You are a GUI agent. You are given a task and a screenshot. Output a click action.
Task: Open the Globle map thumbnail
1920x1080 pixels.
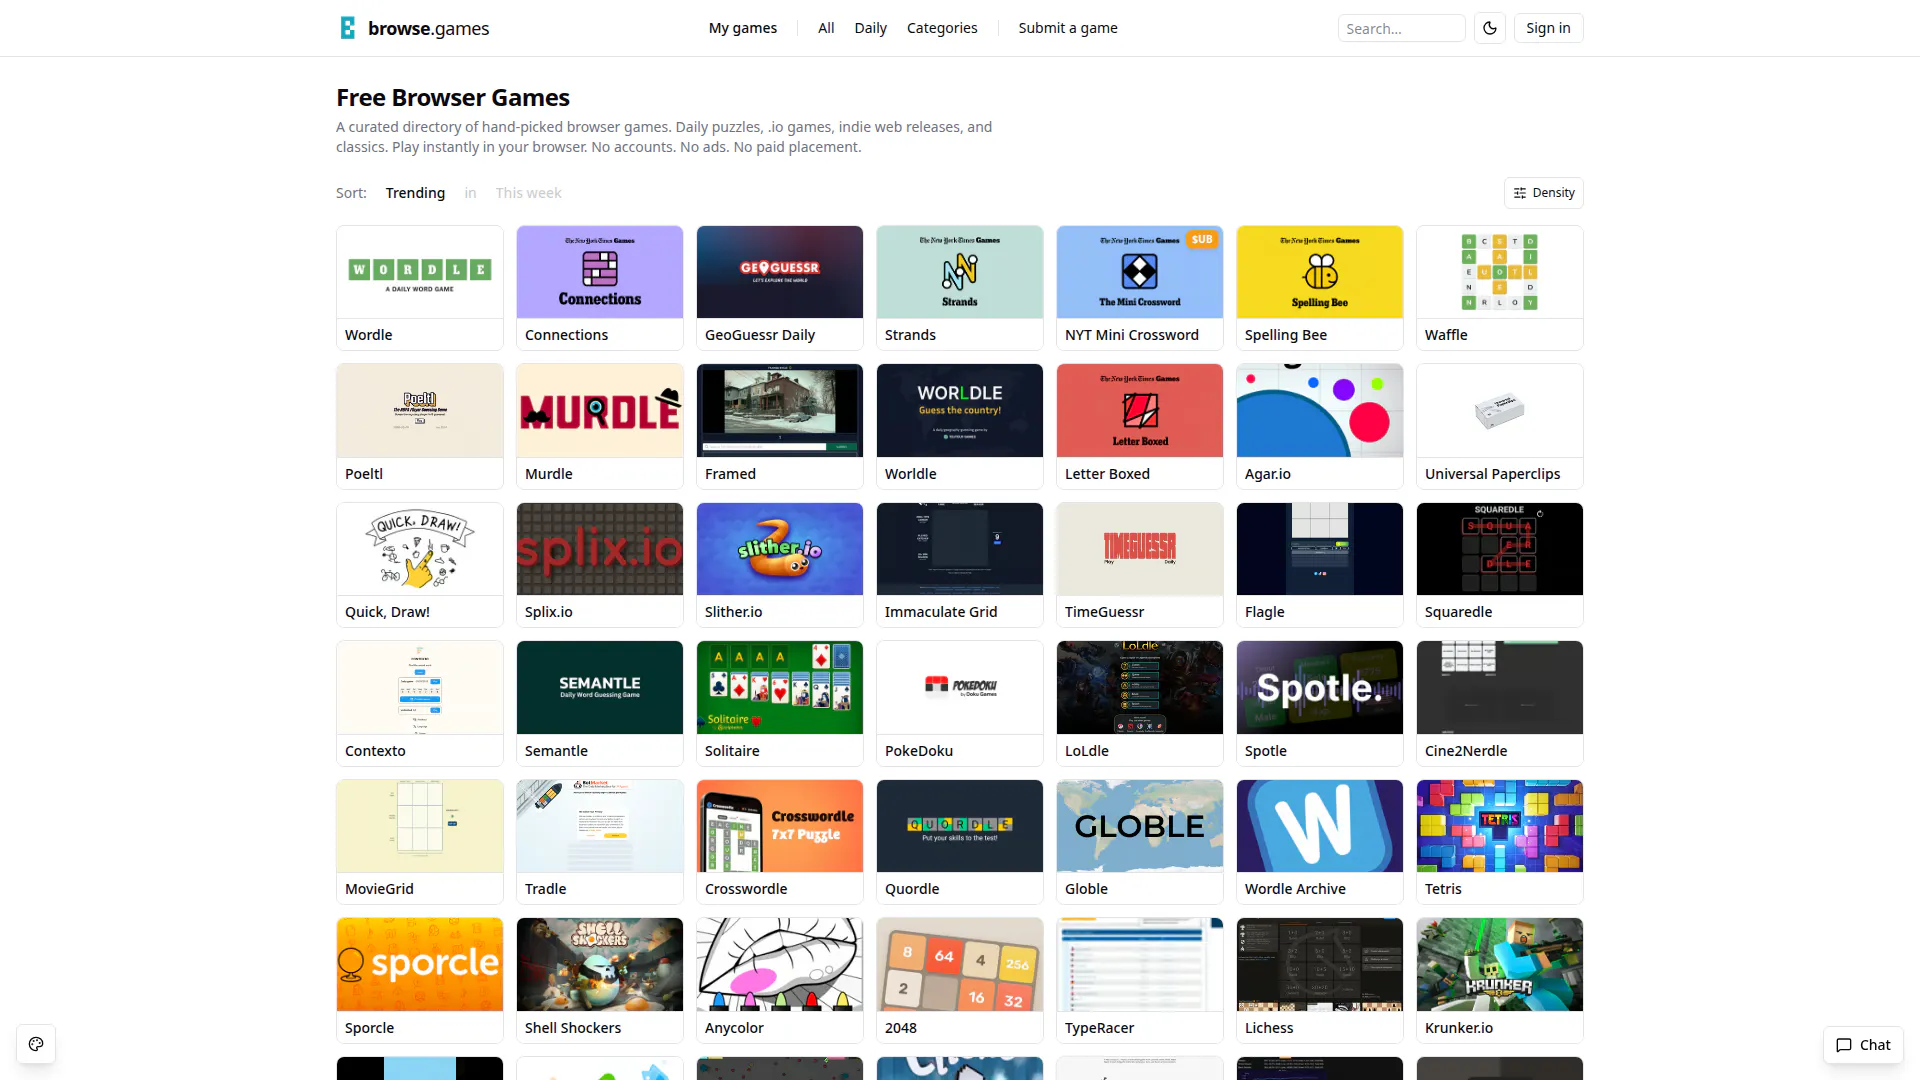point(1140,826)
